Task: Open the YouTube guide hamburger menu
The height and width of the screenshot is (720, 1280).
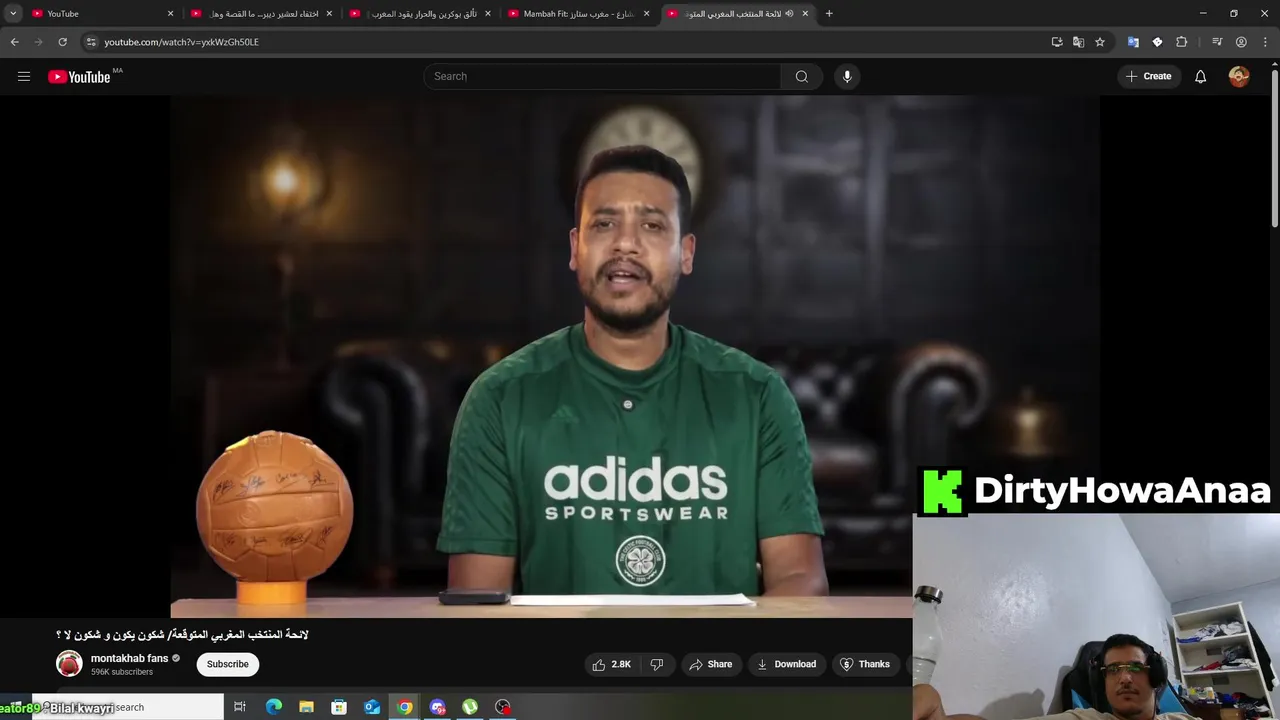Action: [24, 76]
